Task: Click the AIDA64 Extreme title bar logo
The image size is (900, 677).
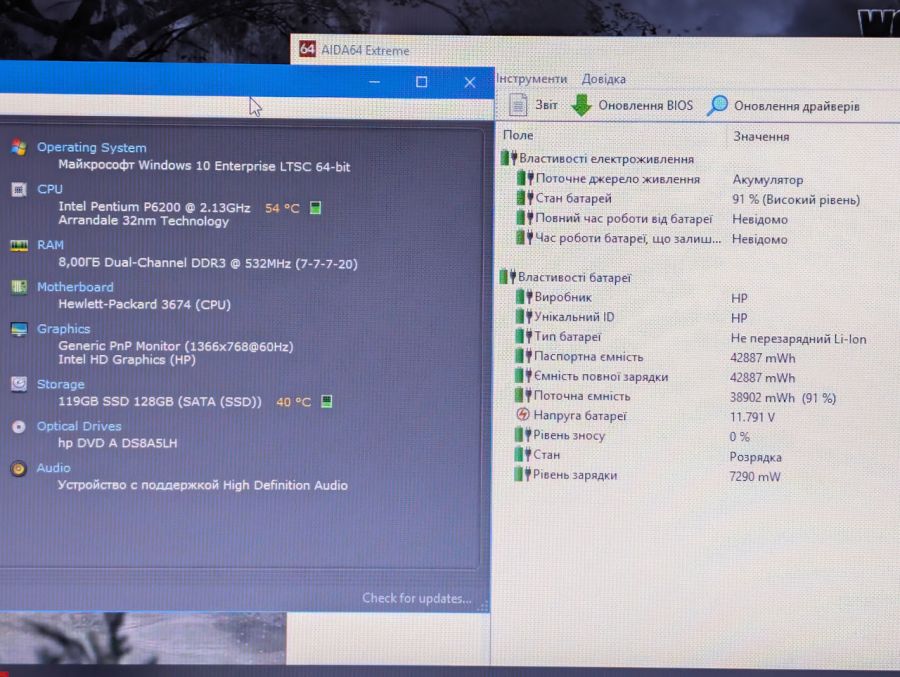Action: click(308, 49)
